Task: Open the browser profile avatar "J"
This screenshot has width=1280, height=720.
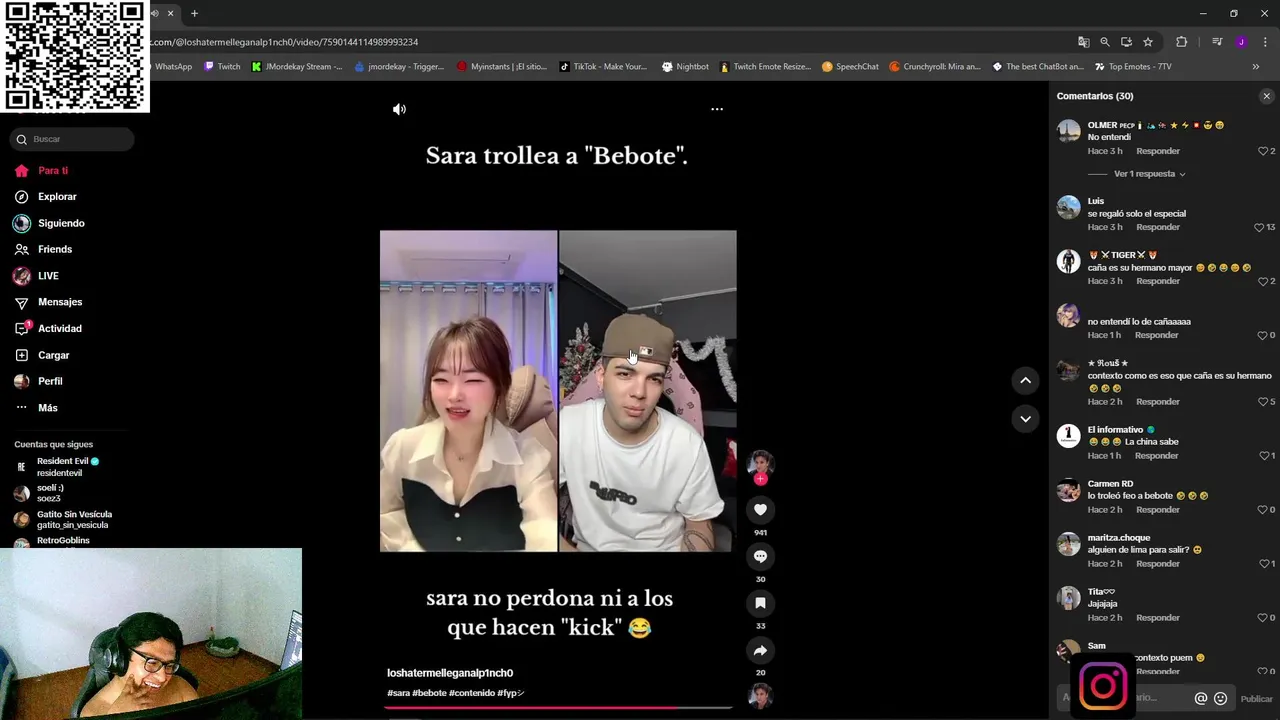Action: (1241, 42)
